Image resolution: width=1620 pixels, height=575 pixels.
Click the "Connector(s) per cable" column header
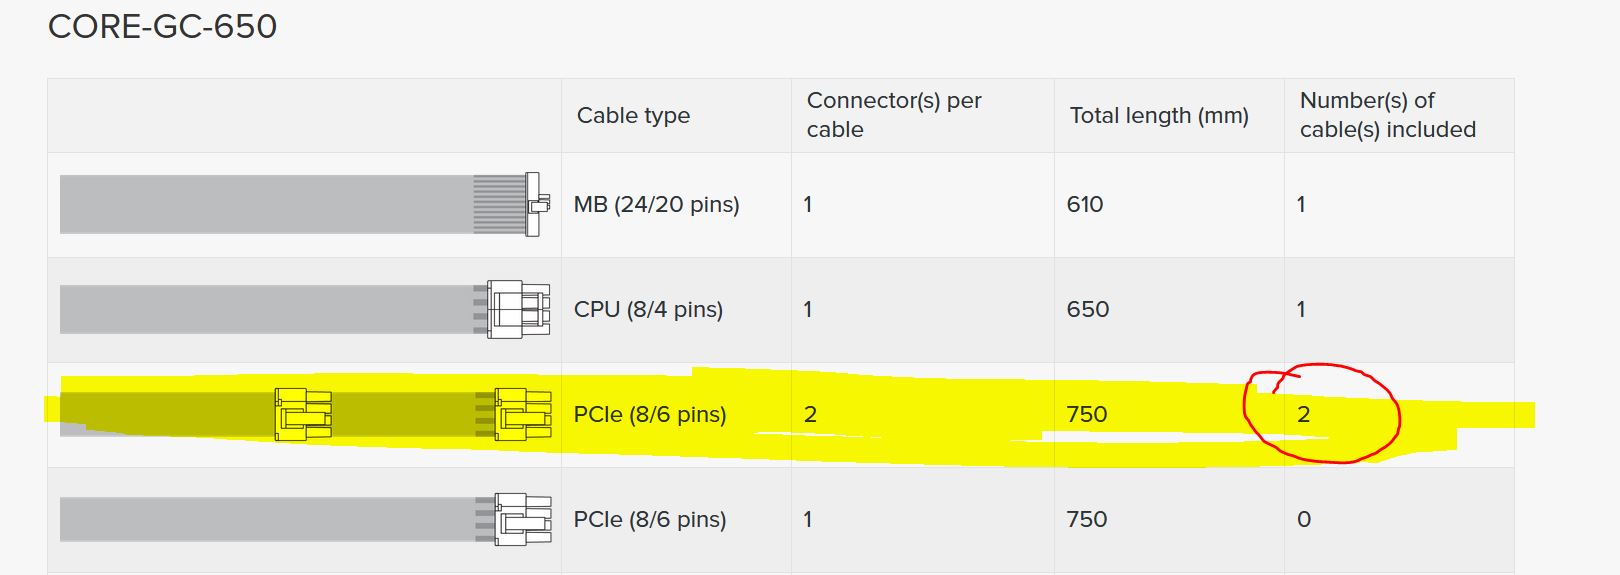(894, 115)
